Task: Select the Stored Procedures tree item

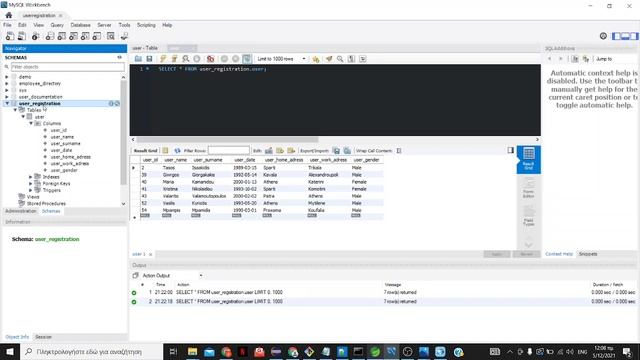Action: point(46,203)
